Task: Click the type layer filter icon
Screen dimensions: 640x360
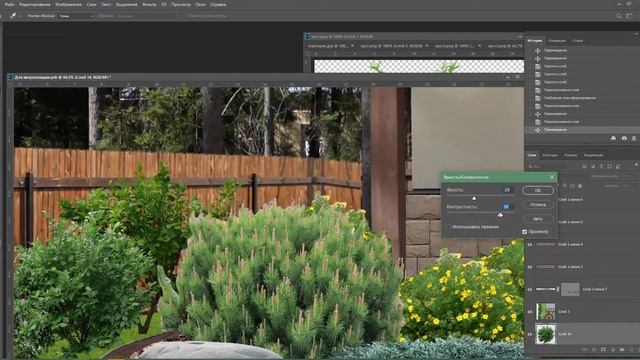Action: pos(601,167)
